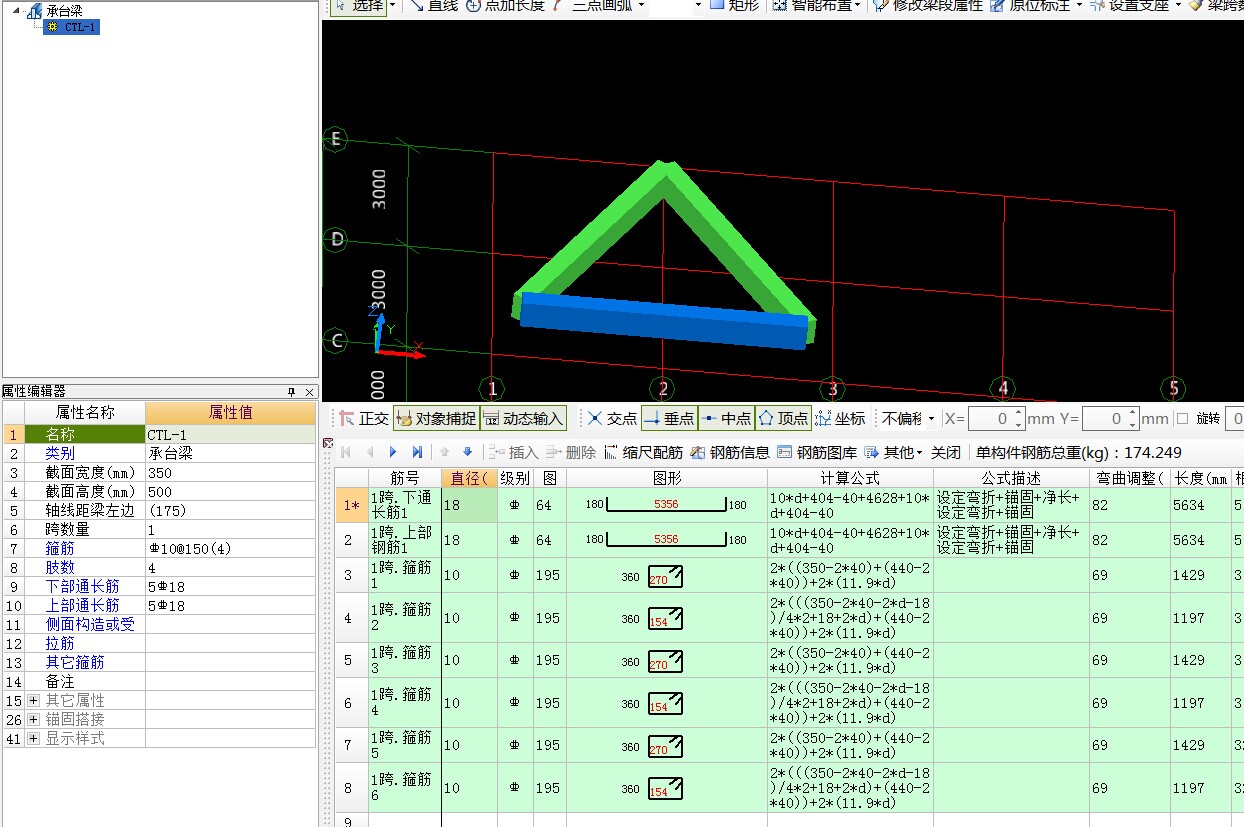Image resolution: width=1244 pixels, height=827 pixels.
Task: Pin the 属性编辑器 panel
Action: pos(292,392)
